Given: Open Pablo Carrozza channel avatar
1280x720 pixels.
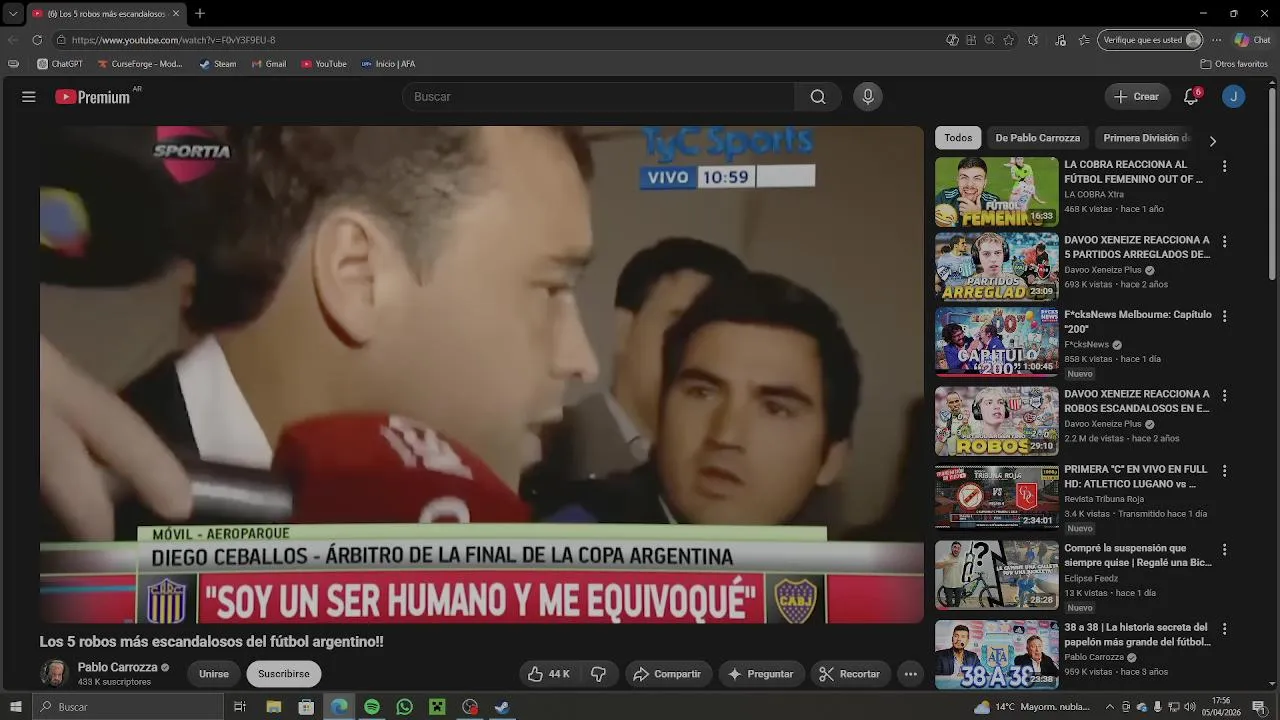Looking at the screenshot, I should click(54, 673).
